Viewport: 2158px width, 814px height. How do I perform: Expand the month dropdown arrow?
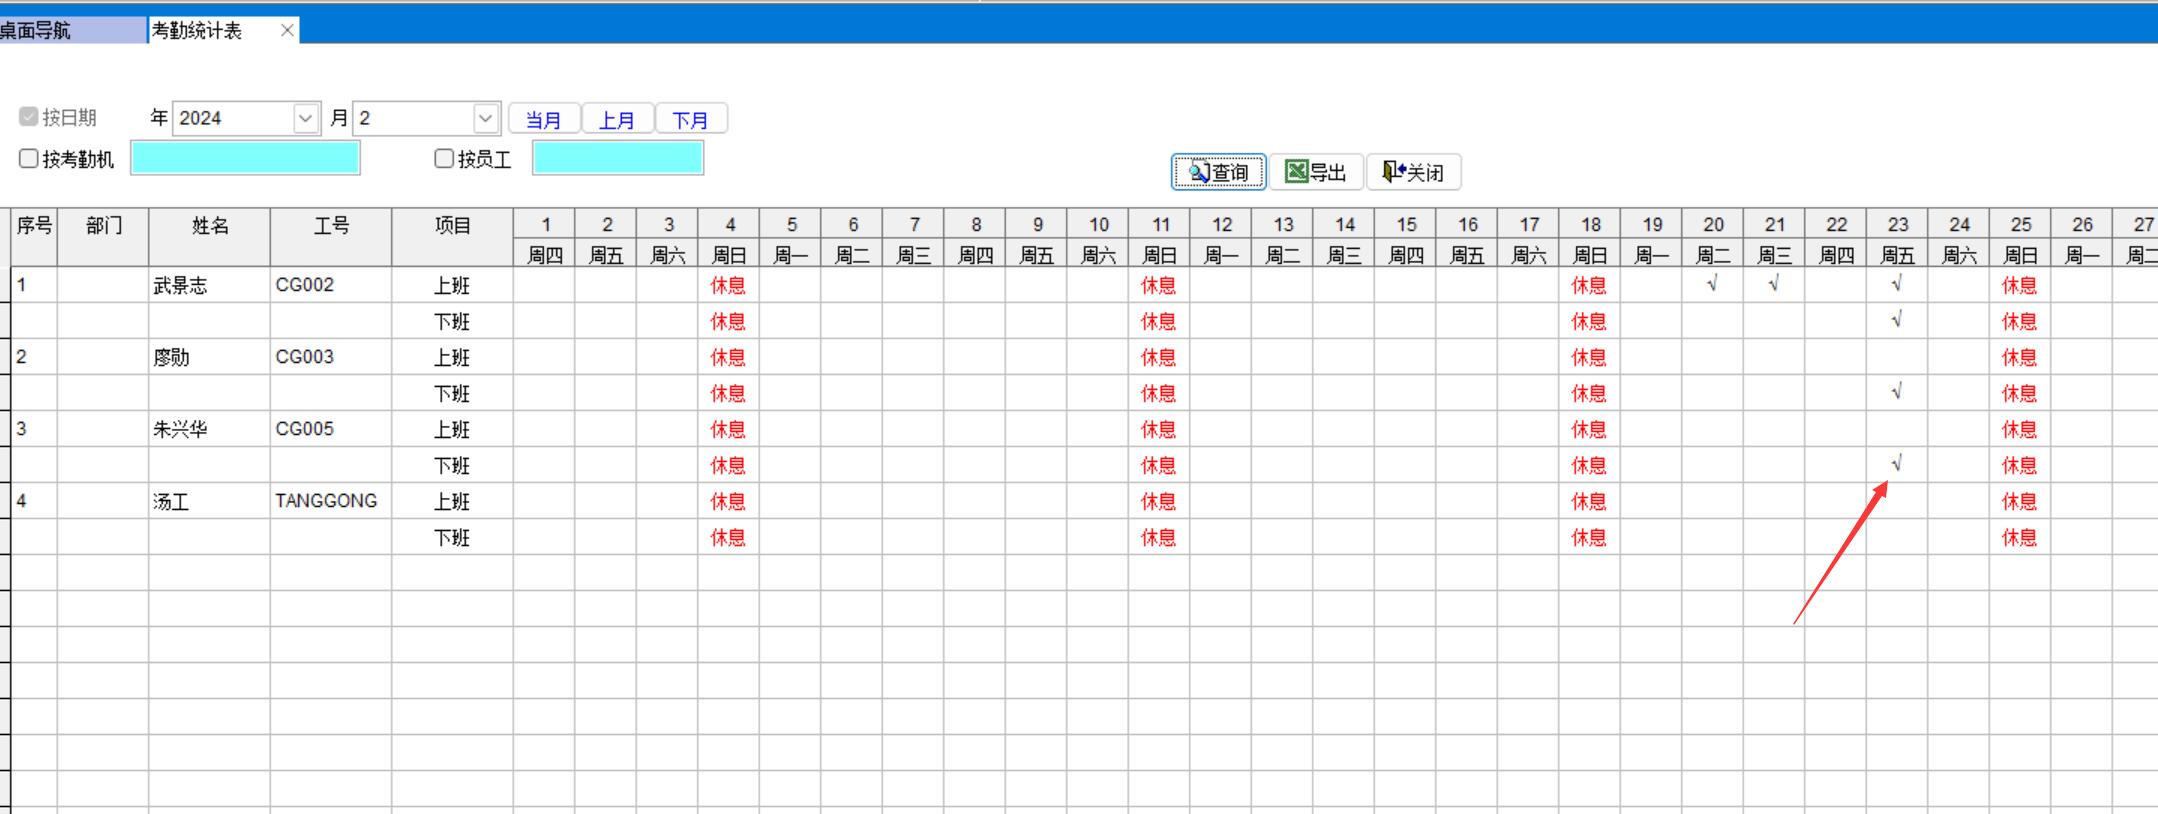pos(485,118)
